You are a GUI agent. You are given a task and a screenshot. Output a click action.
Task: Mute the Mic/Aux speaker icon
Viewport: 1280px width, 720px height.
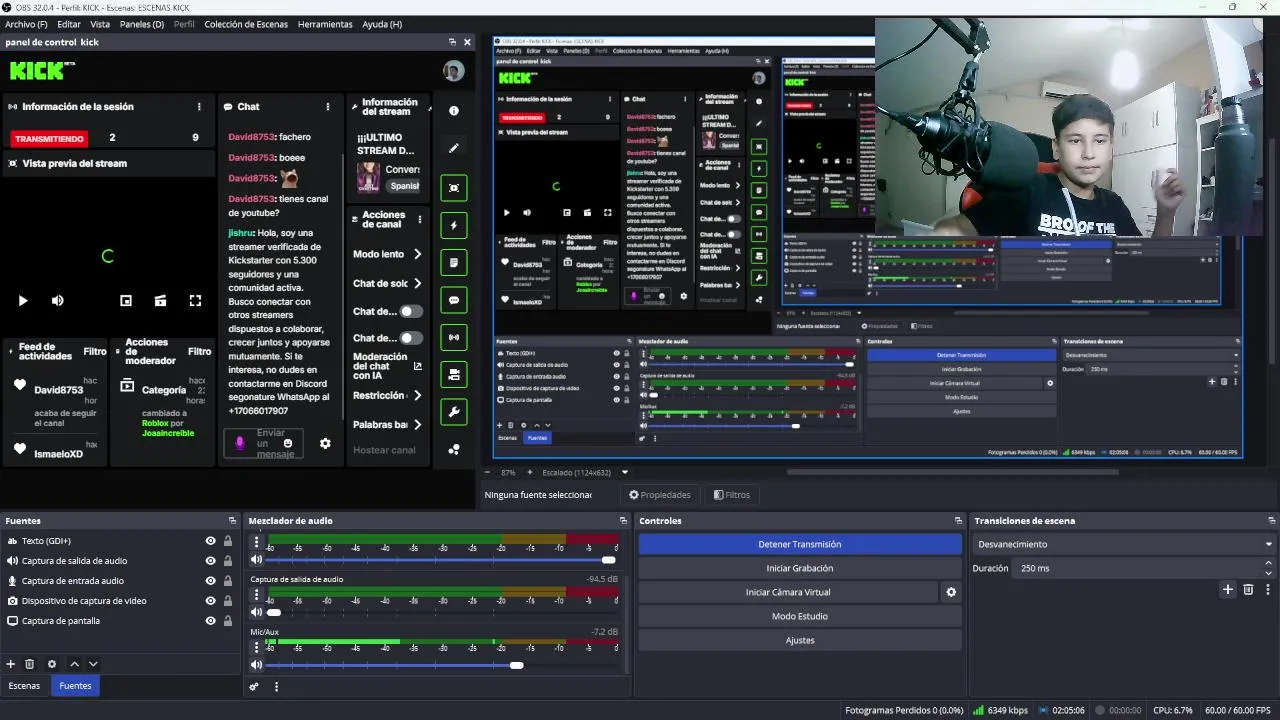pos(256,665)
